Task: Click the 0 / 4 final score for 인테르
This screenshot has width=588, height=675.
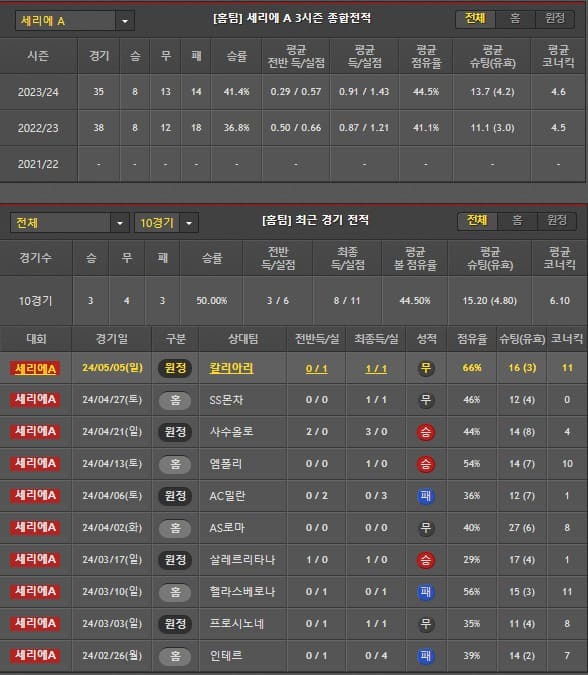Action: 376,656
